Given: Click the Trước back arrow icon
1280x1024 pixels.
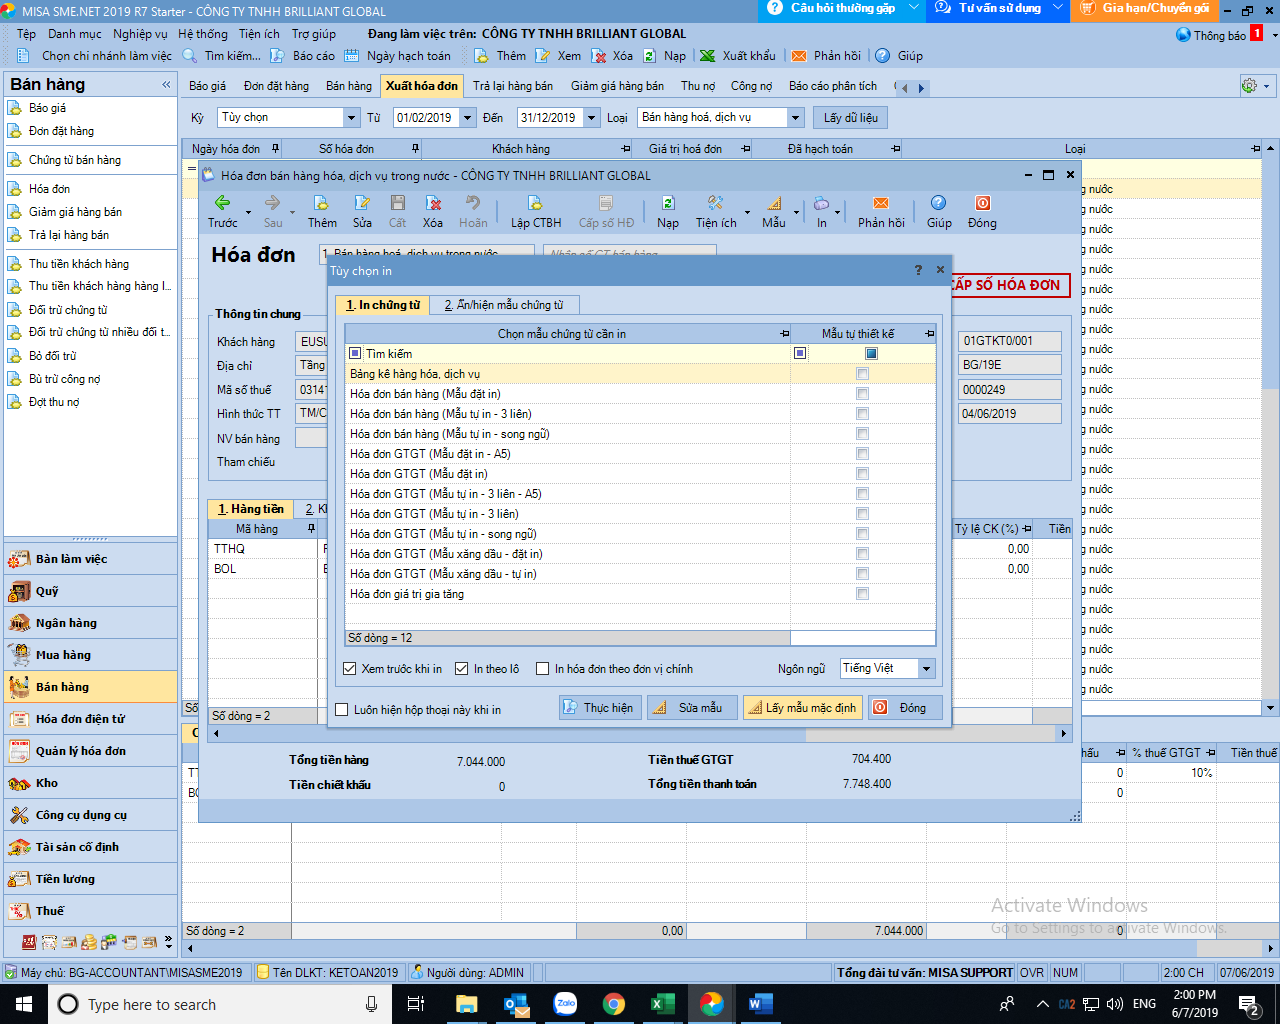Looking at the screenshot, I should pos(222,203).
